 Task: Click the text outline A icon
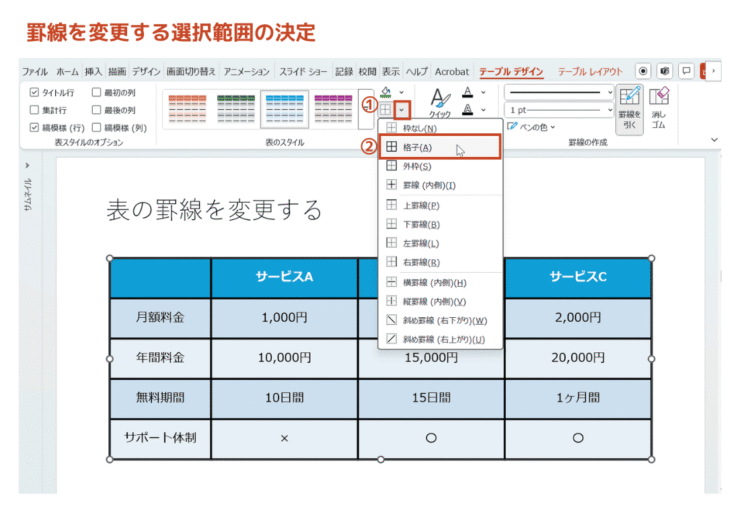click(468, 109)
